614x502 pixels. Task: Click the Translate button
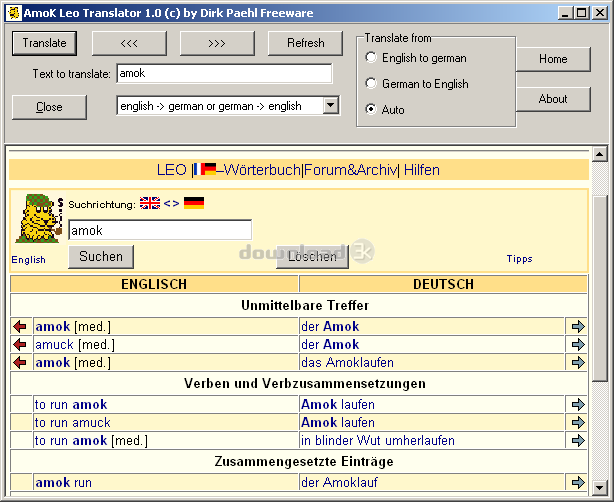[44, 43]
